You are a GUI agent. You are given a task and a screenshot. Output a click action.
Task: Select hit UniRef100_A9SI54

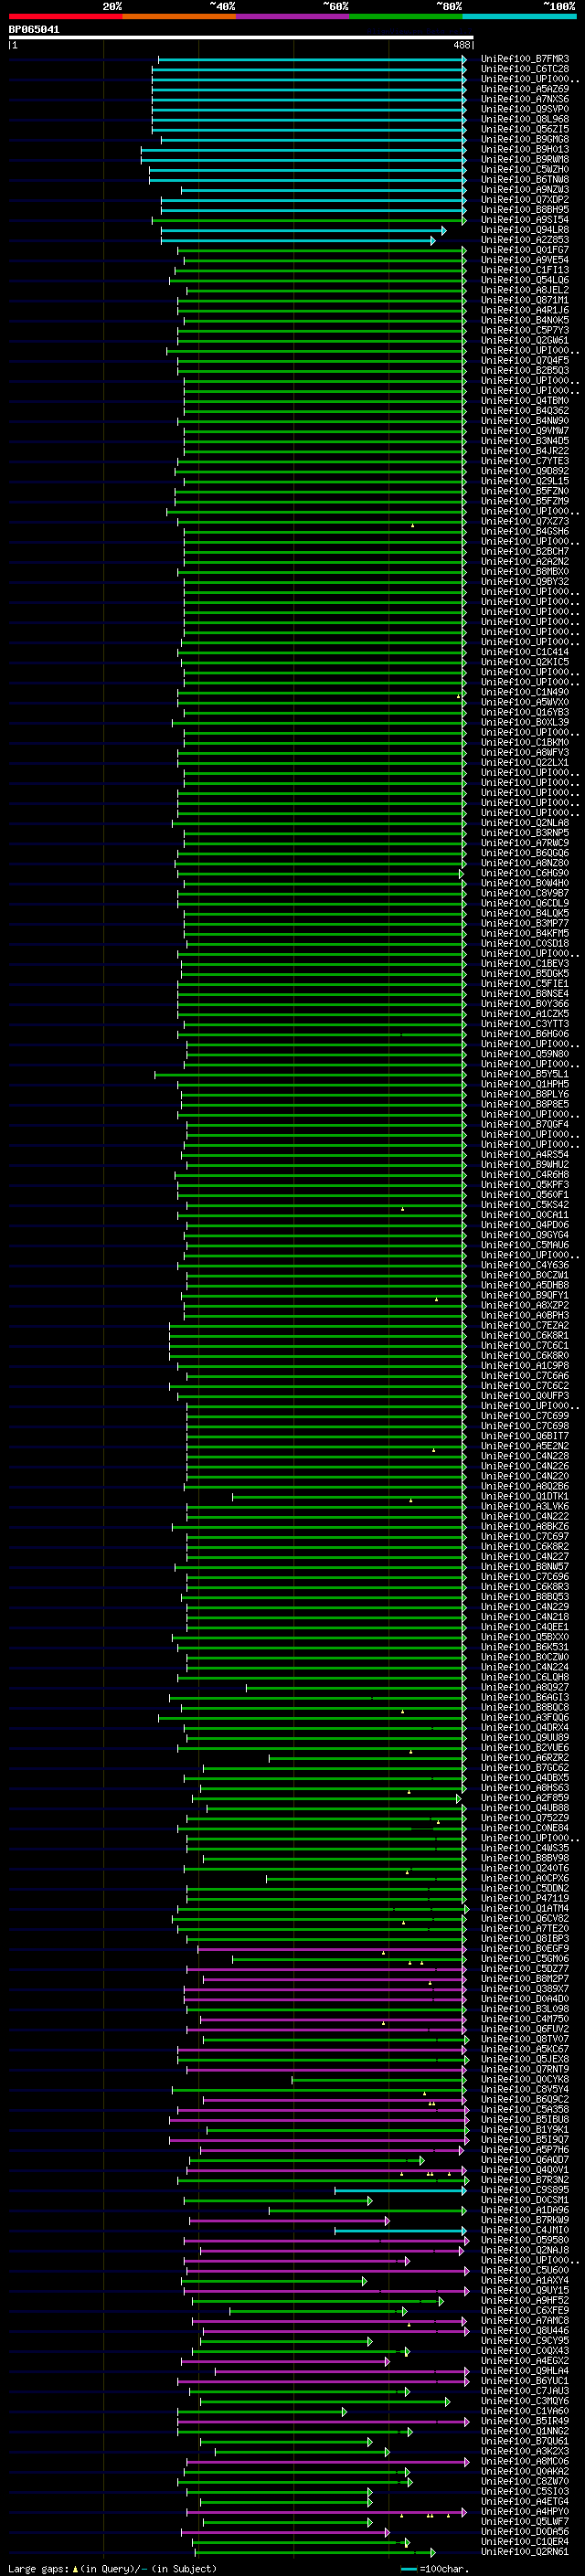[524, 219]
